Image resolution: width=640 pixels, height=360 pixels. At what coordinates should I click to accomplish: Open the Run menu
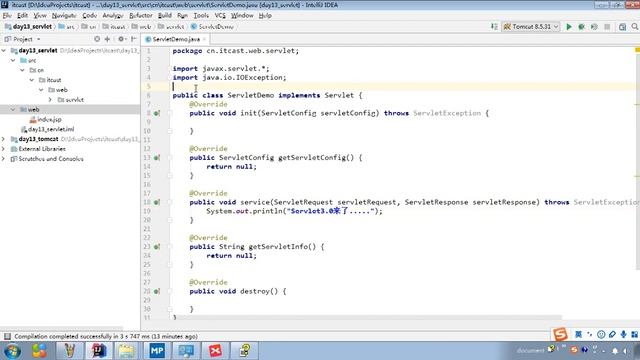(x=182, y=16)
